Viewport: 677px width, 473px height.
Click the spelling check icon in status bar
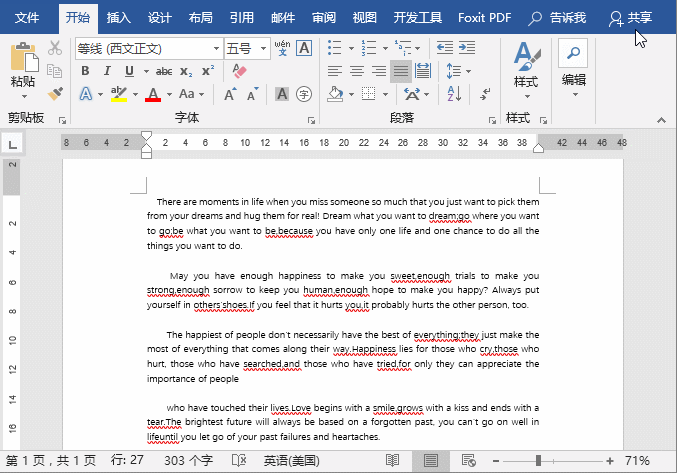coord(239,460)
